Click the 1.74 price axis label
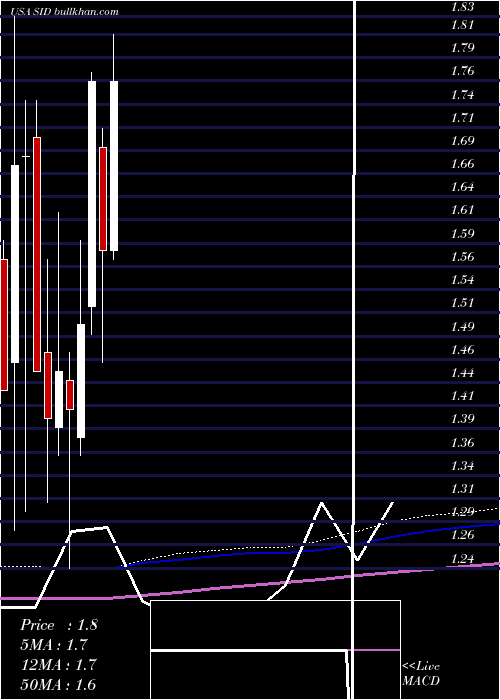This screenshot has height=700, width=500. pos(462,95)
